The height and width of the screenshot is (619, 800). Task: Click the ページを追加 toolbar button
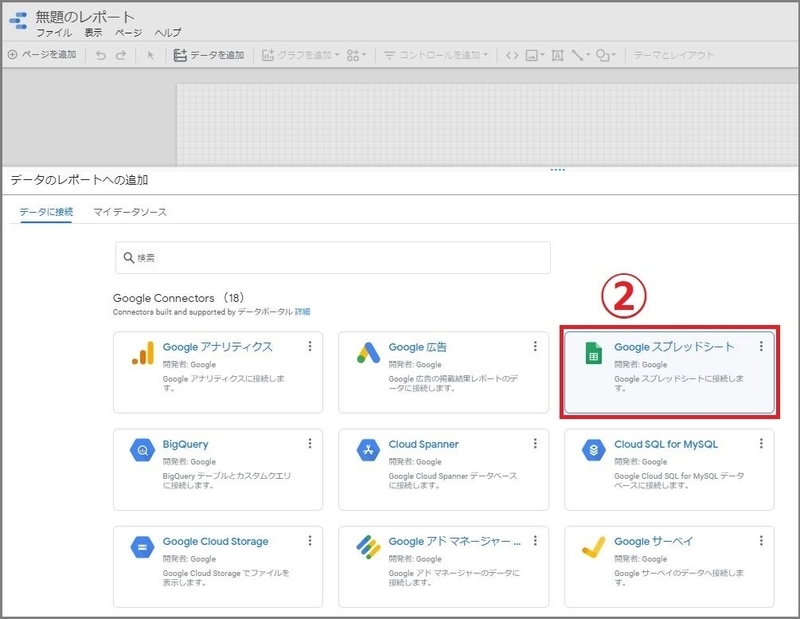42,55
